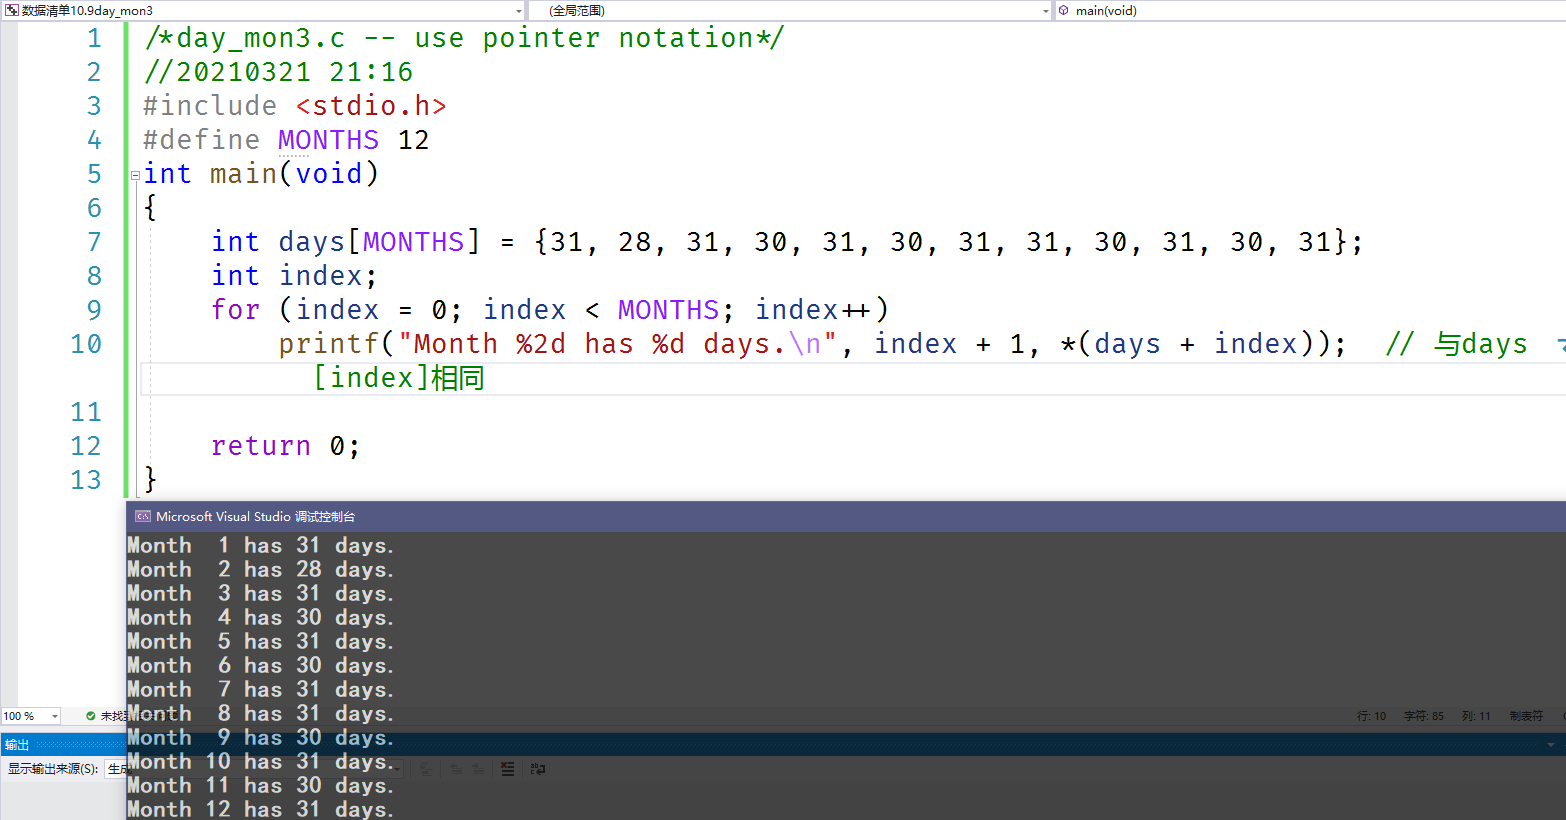Click the <stdio.h> include text
1566x820 pixels.
[371, 106]
